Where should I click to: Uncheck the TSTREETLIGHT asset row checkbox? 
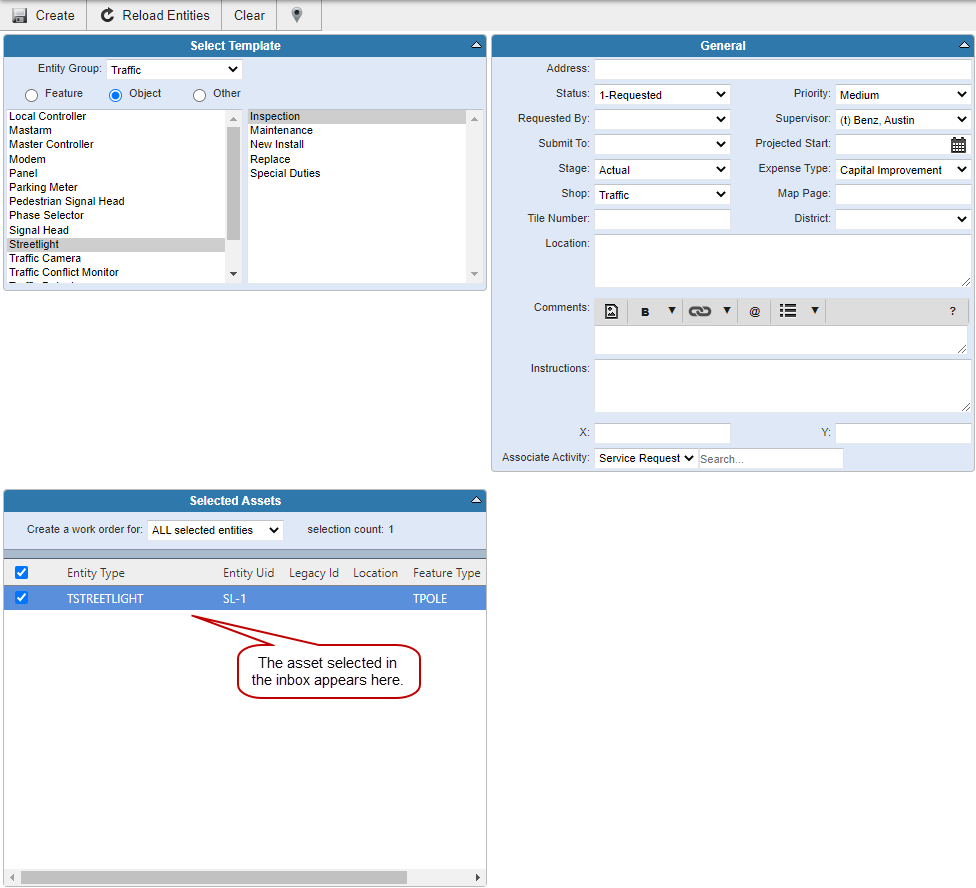(x=21, y=597)
